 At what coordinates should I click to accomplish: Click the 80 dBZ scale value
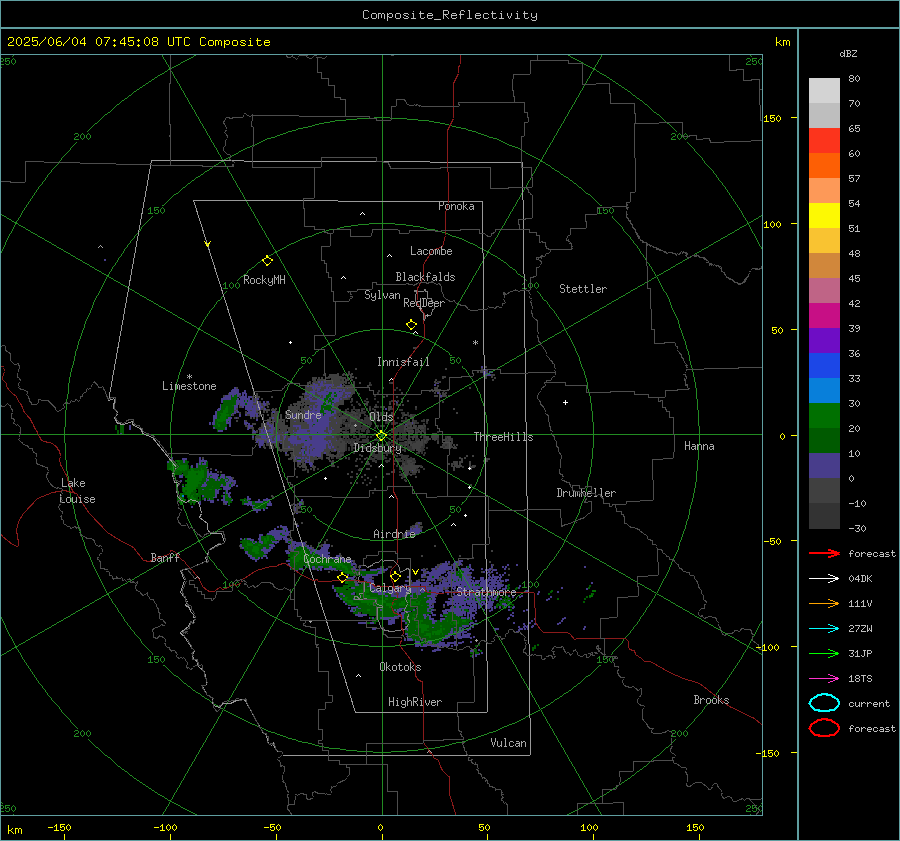[x=854, y=79]
